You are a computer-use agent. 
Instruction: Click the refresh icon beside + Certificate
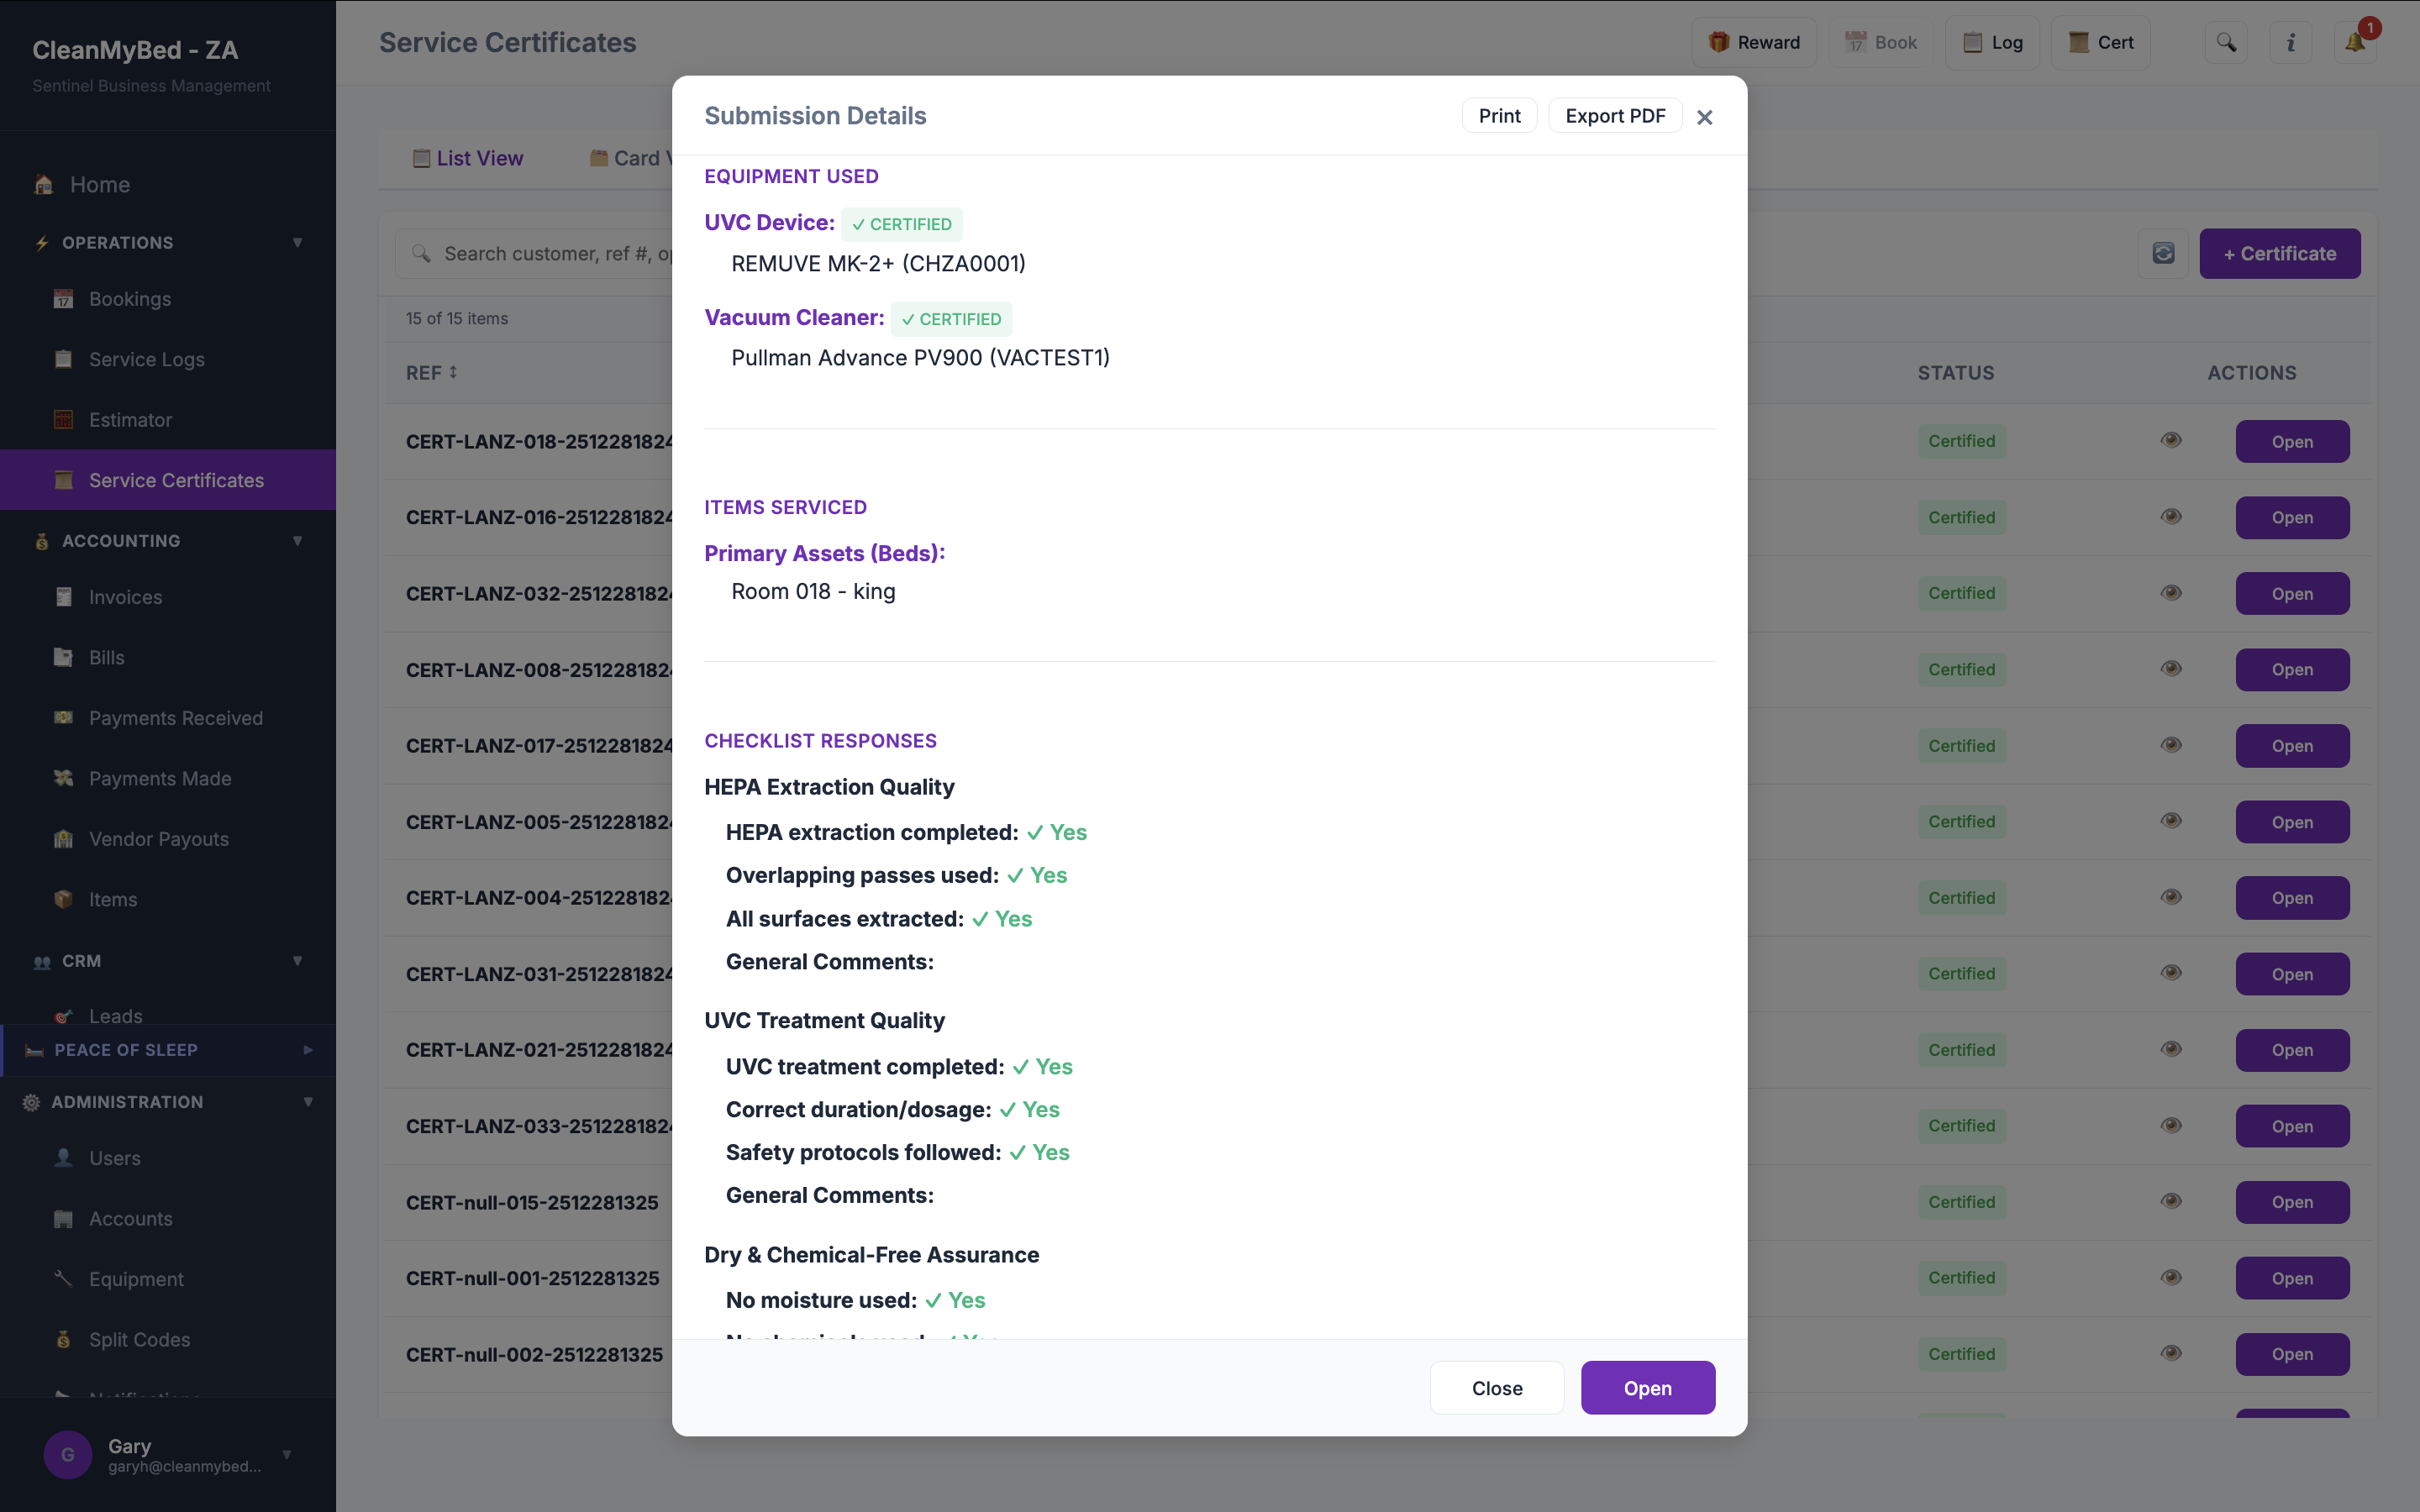(x=2163, y=254)
